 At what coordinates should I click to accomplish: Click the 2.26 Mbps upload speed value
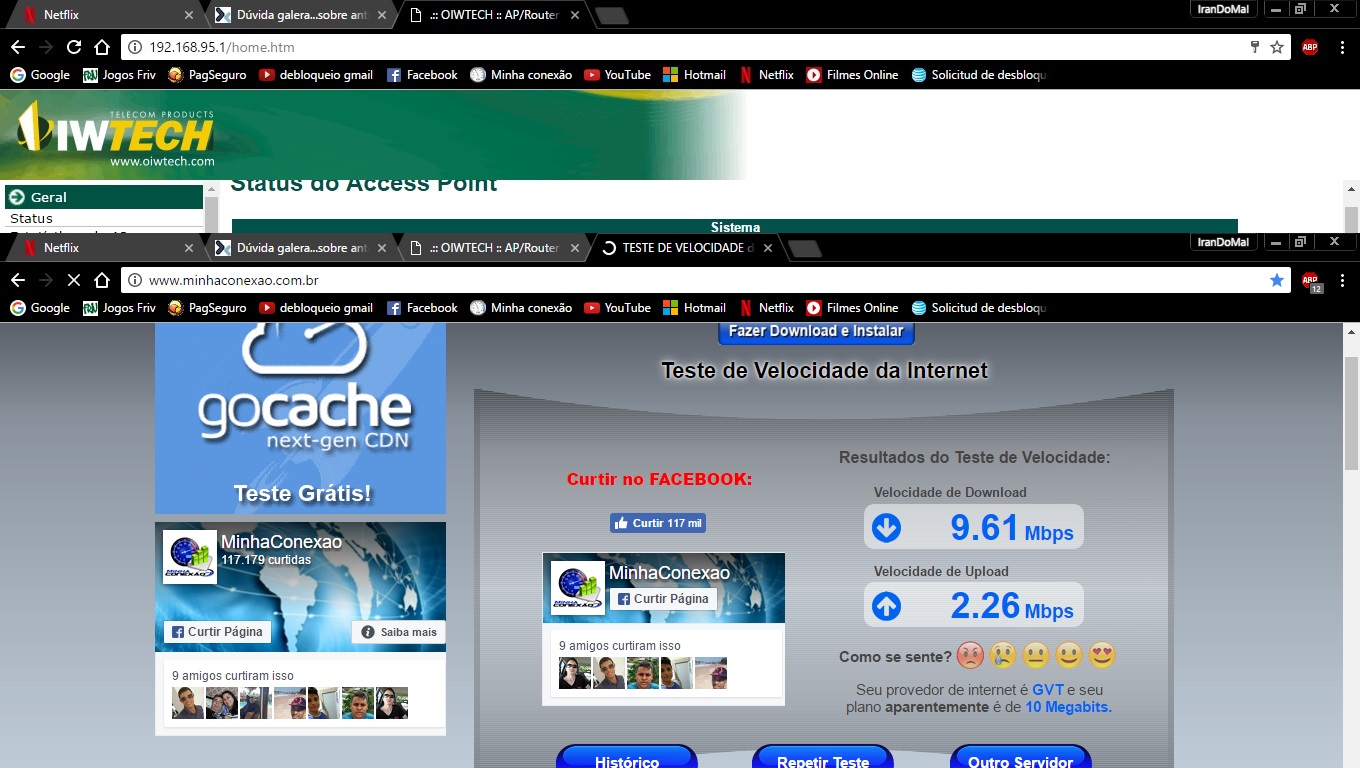[1011, 606]
